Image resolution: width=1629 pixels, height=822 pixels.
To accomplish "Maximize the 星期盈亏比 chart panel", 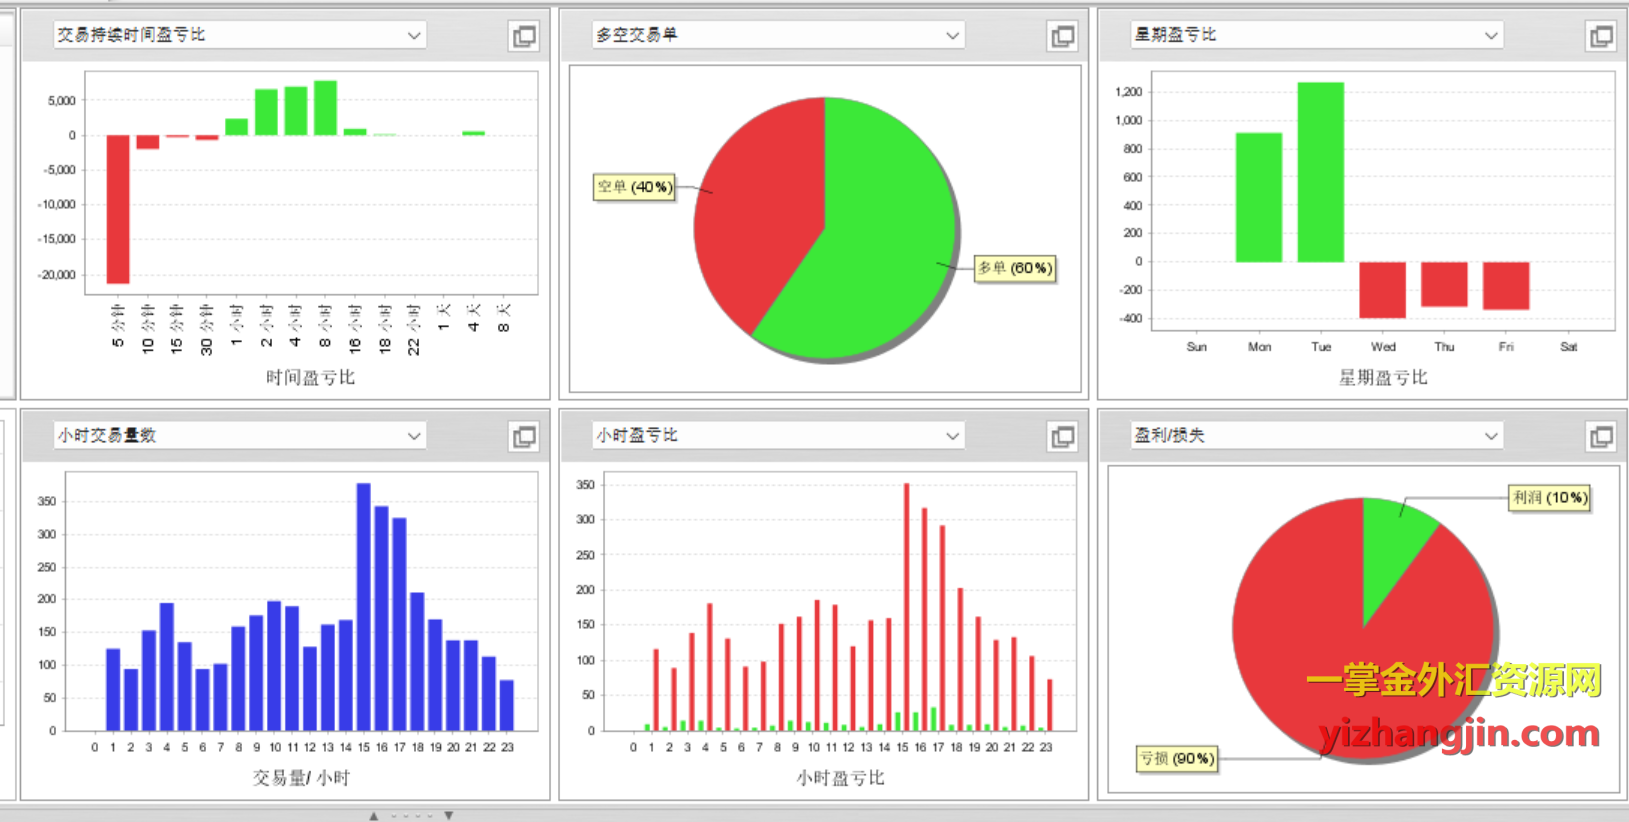I will 1600,37.
